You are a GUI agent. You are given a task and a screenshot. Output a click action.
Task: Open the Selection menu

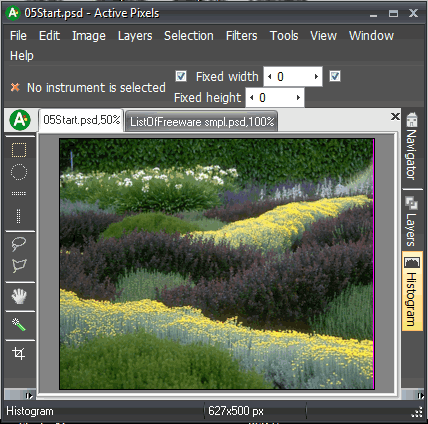click(189, 36)
